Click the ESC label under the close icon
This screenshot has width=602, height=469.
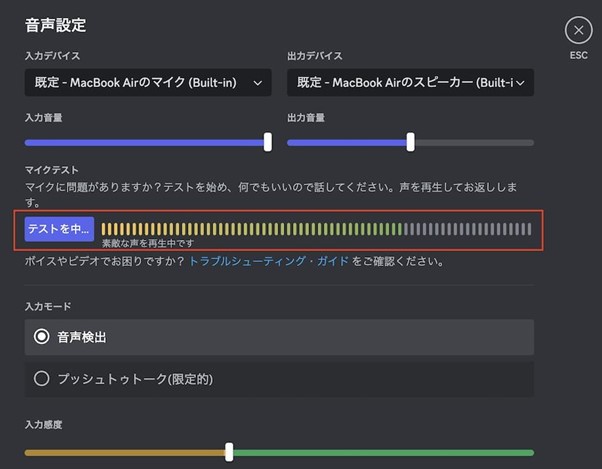[x=579, y=56]
